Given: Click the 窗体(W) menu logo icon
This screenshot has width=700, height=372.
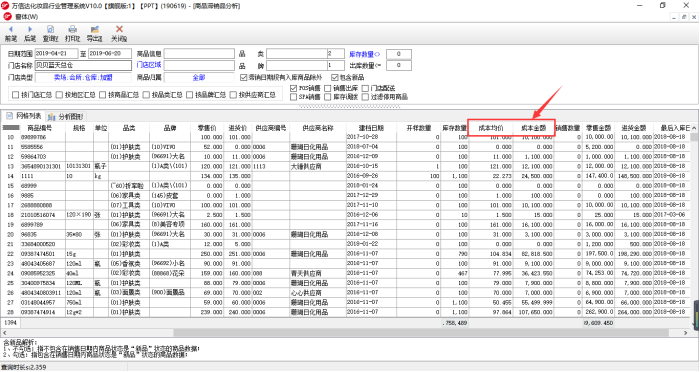Looking at the screenshot, I should pos(8,17).
